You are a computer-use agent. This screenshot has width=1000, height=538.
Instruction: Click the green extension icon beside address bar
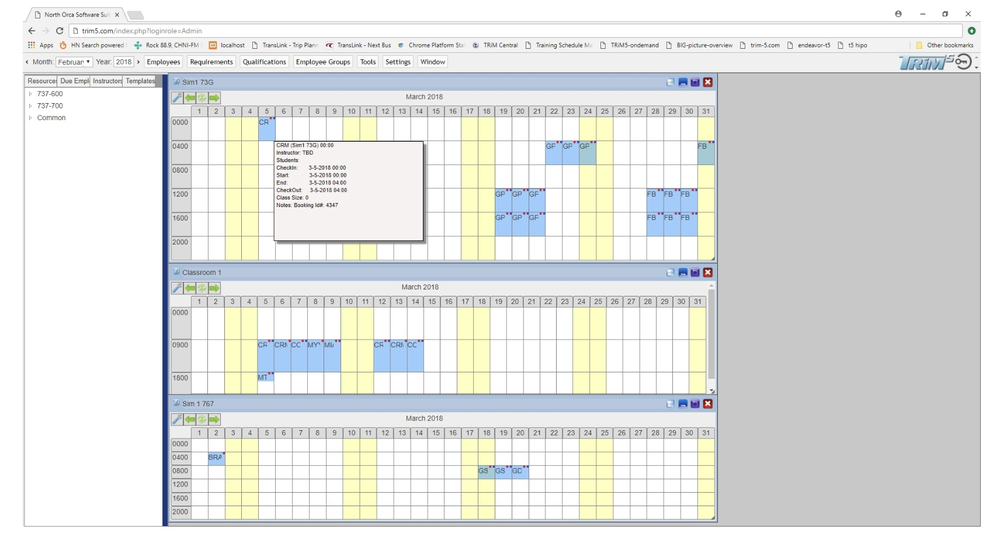tap(971, 31)
